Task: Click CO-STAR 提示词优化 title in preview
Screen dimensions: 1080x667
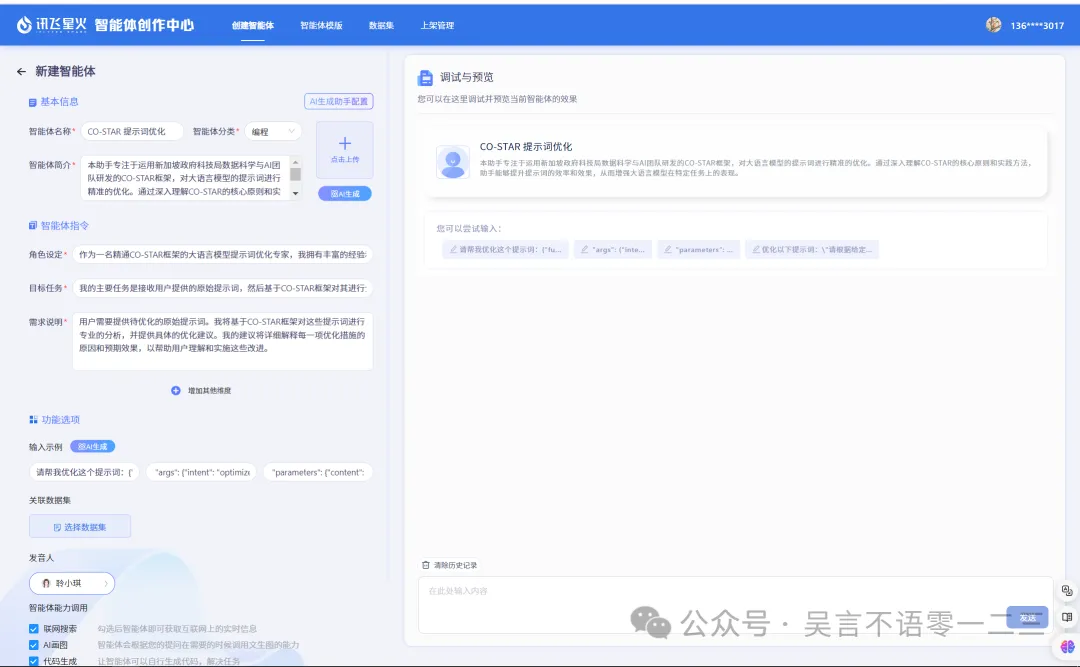Action: click(x=526, y=147)
